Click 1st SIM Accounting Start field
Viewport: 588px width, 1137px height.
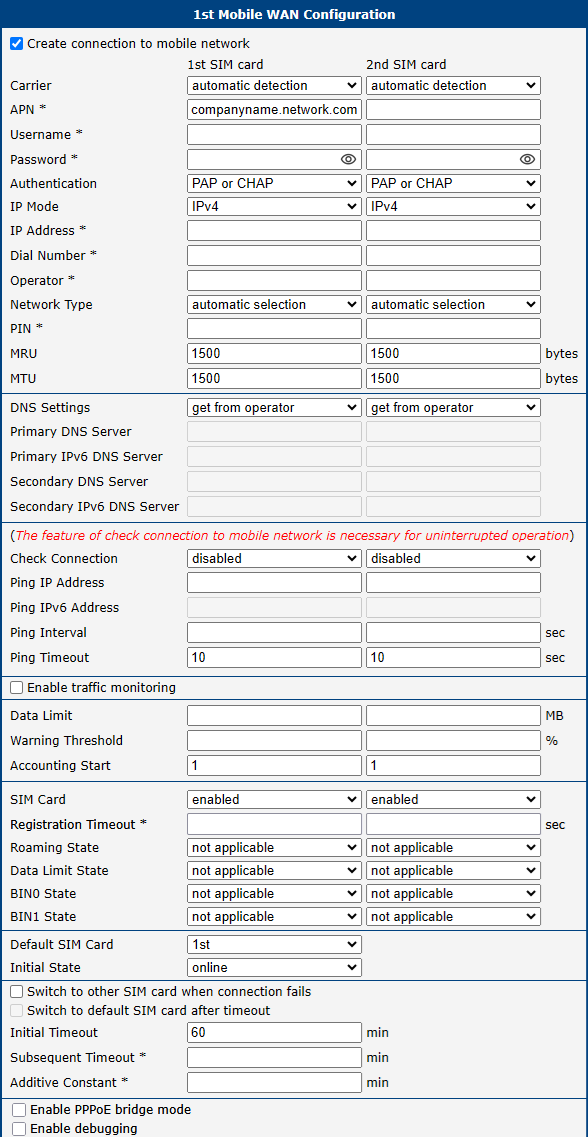point(274,766)
